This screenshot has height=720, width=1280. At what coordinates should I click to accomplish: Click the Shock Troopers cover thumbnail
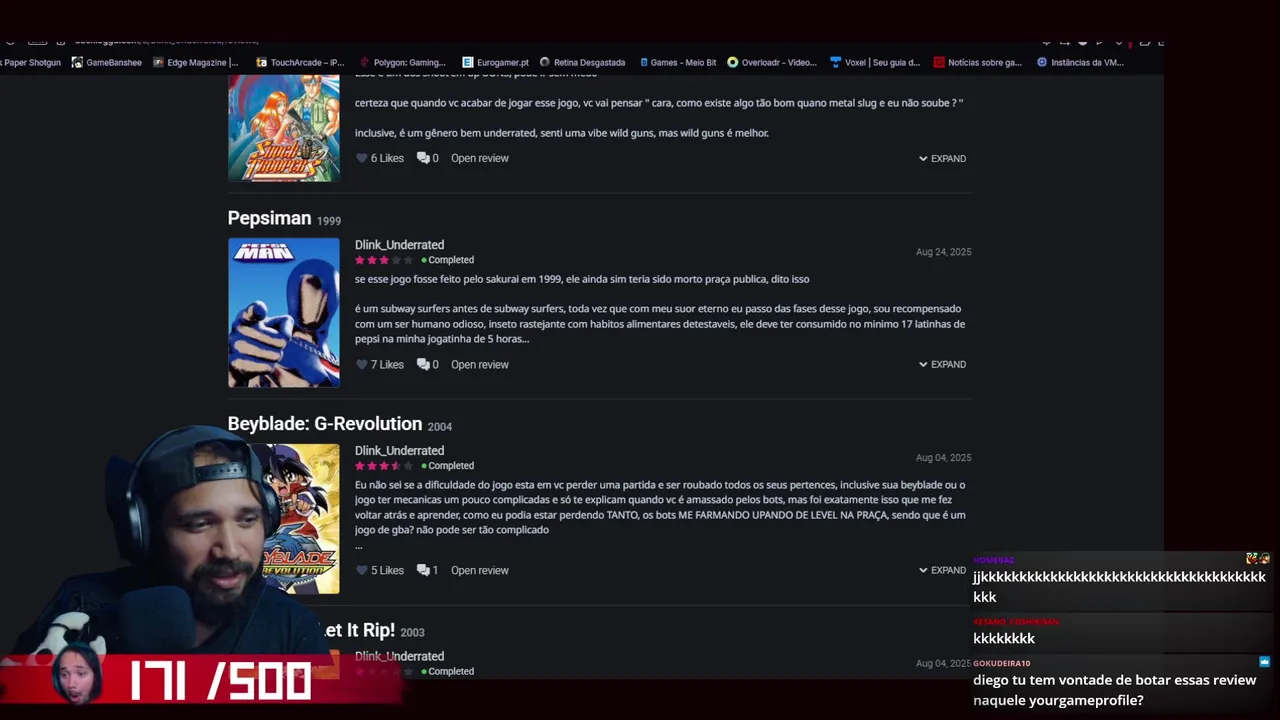(284, 128)
